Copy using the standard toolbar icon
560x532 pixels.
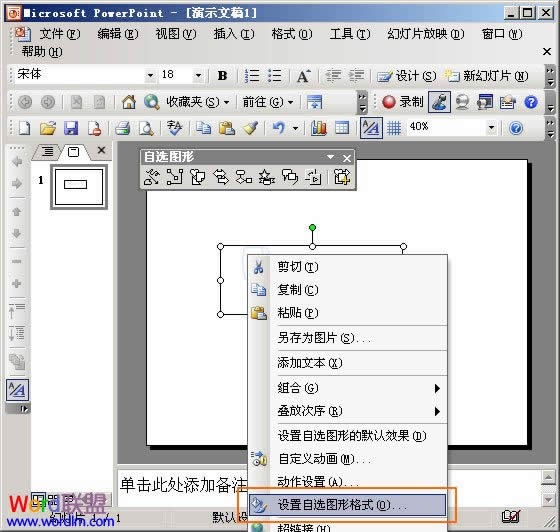click(x=203, y=128)
